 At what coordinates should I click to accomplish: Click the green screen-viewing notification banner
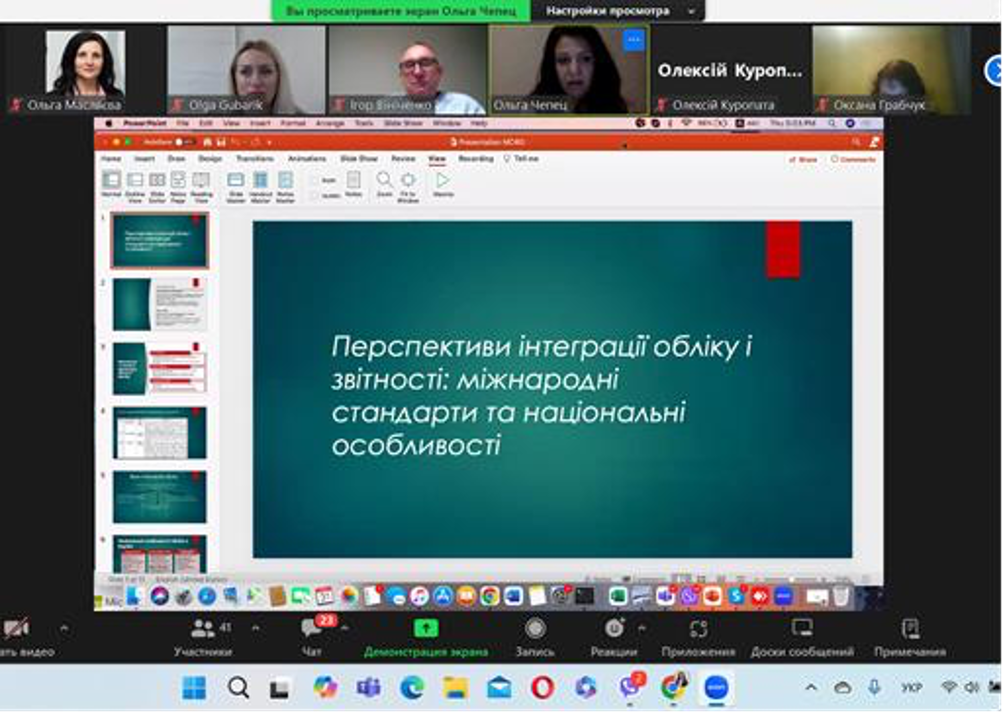pos(401,11)
